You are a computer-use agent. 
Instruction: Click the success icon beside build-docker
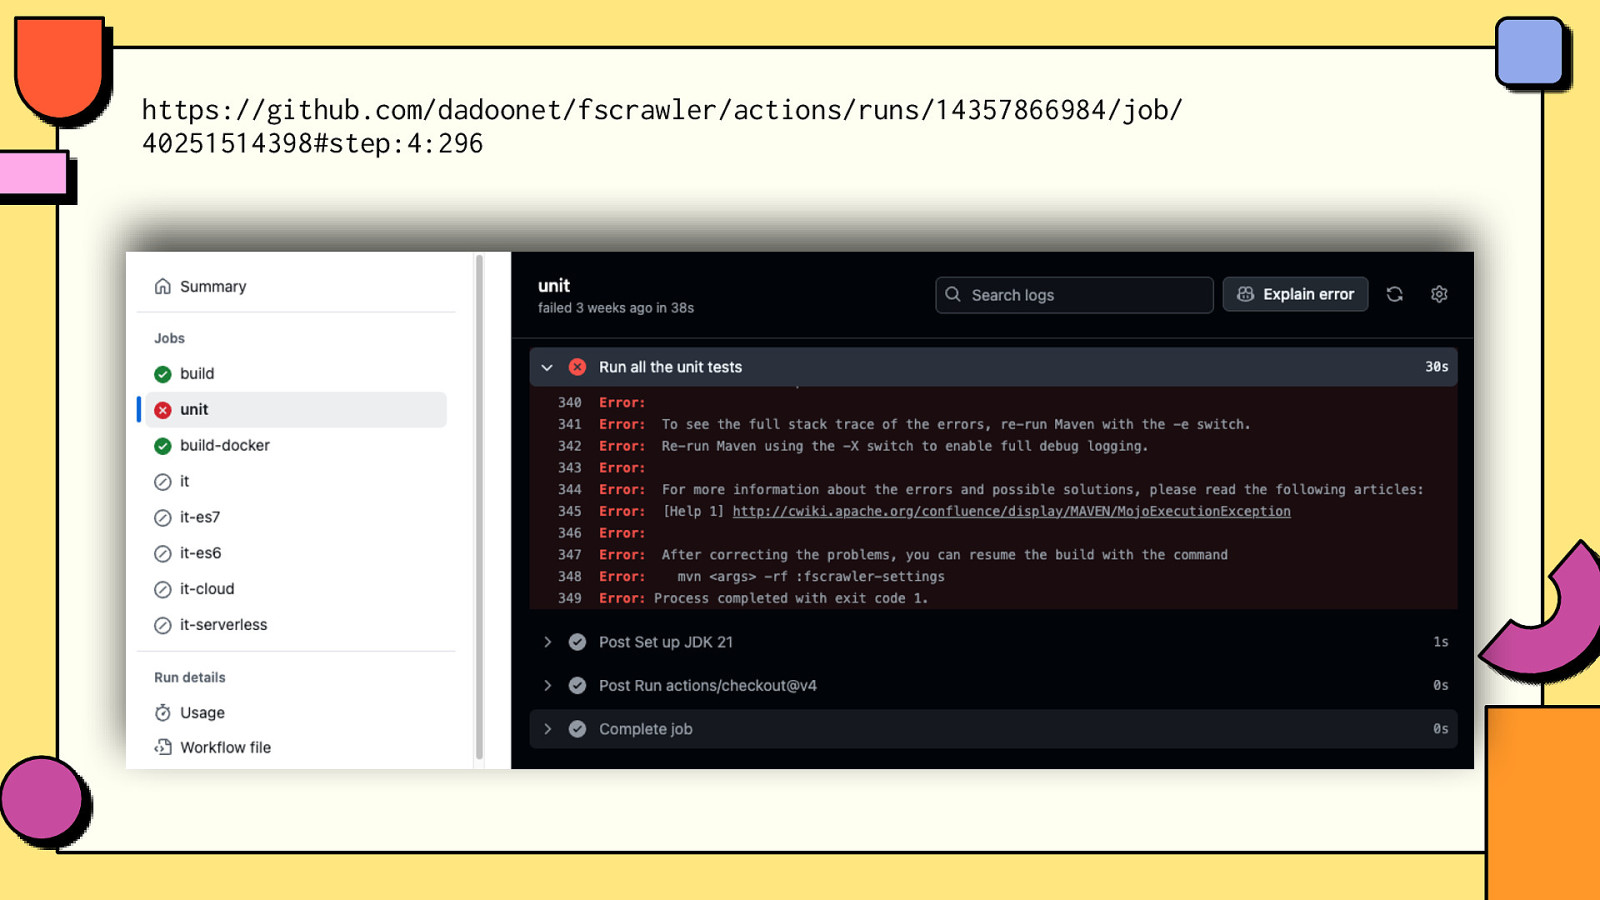pyautogui.click(x=163, y=446)
